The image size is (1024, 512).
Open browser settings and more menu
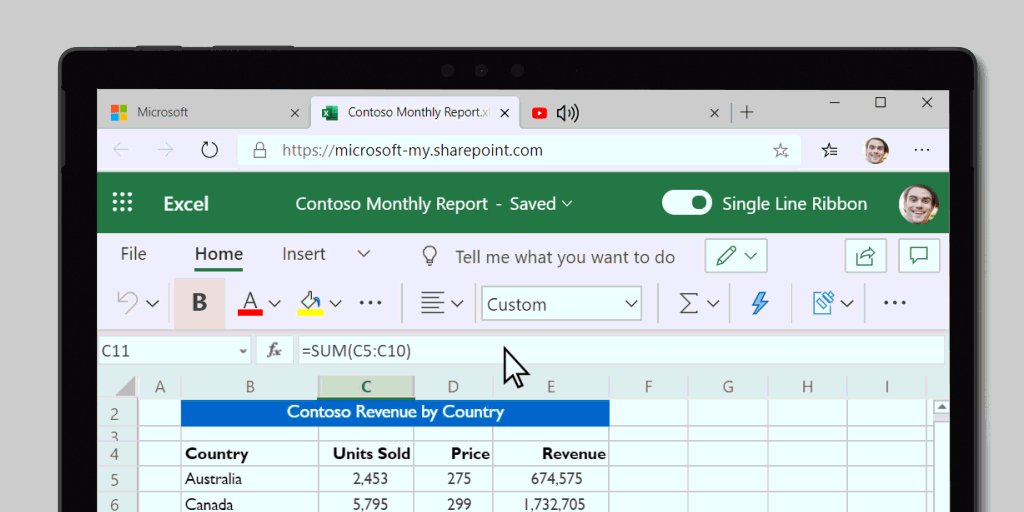(921, 150)
